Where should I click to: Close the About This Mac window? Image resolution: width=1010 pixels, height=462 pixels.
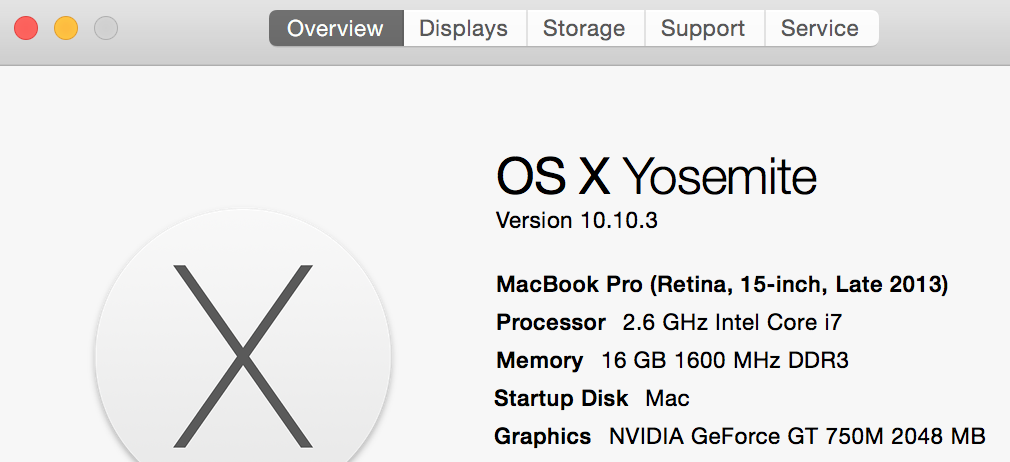(x=26, y=28)
